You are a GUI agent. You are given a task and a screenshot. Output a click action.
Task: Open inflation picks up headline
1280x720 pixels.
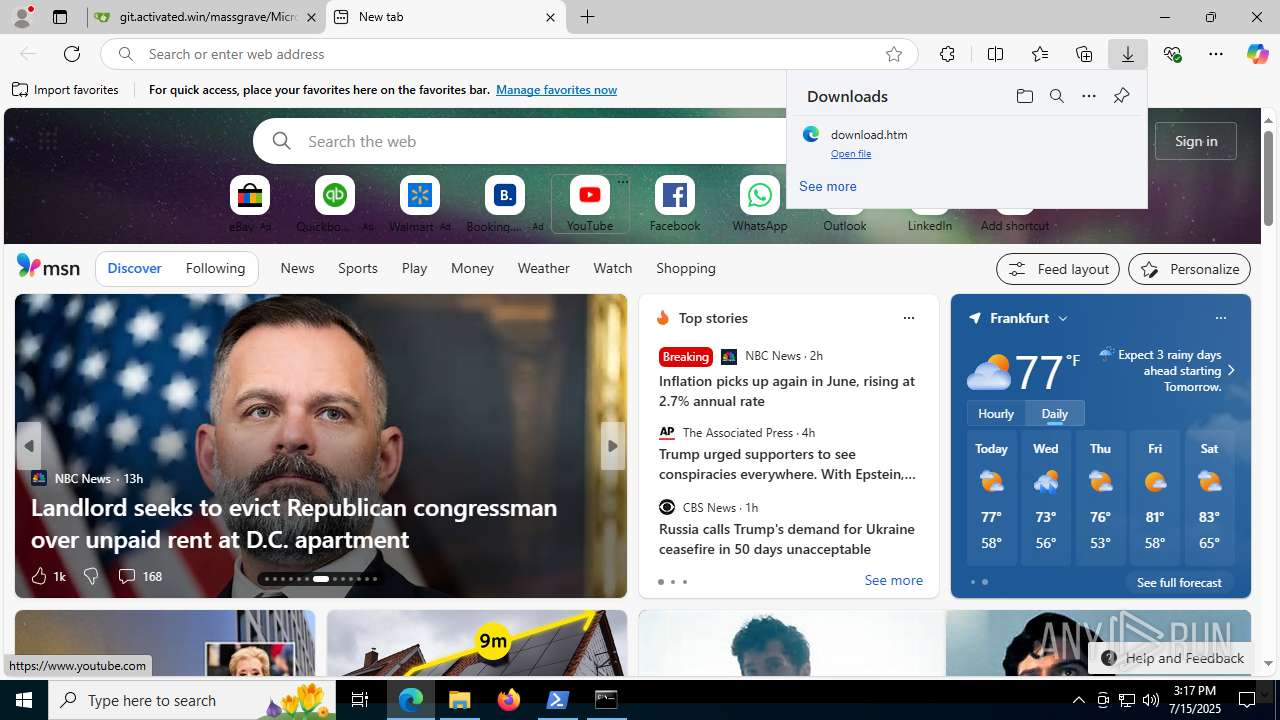tap(787, 391)
